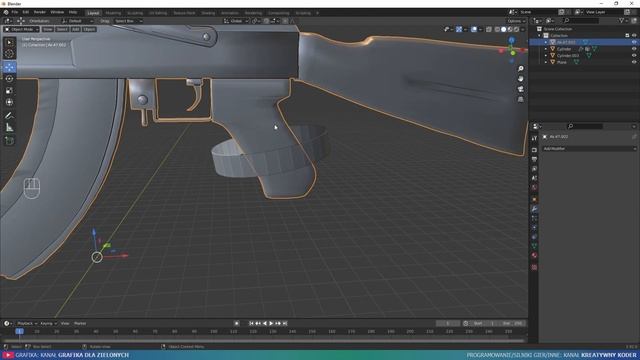Hide the Cylinder.001 object via eye icon

[634, 56]
